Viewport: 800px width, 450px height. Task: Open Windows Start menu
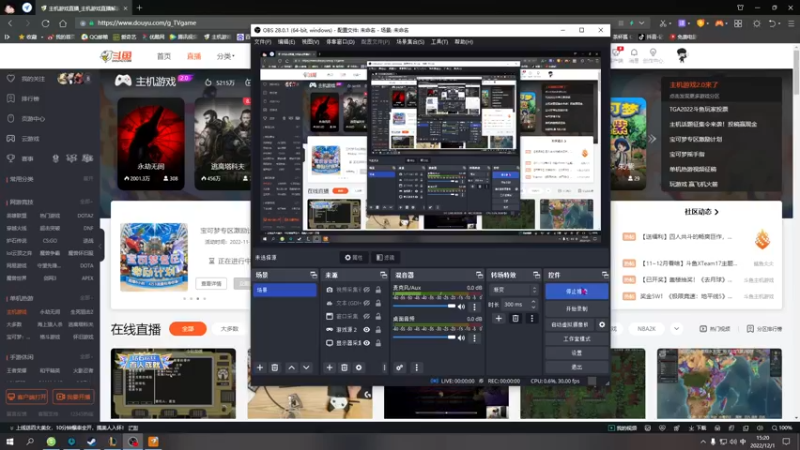[x=10, y=441]
